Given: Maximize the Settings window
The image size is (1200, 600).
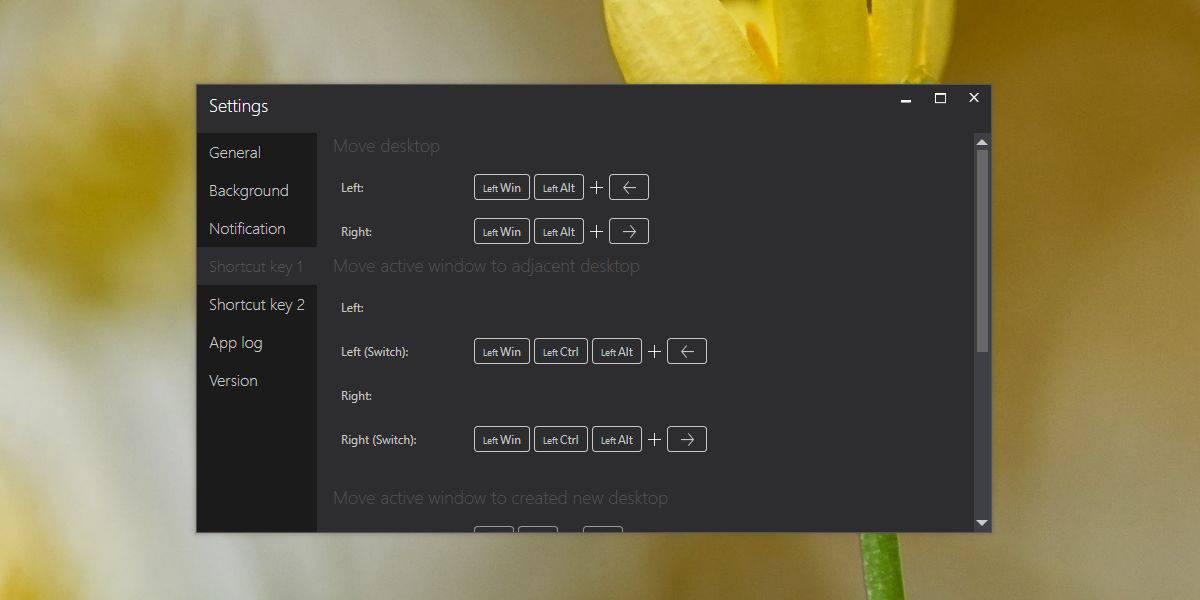Looking at the screenshot, I should [x=940, y=98].
